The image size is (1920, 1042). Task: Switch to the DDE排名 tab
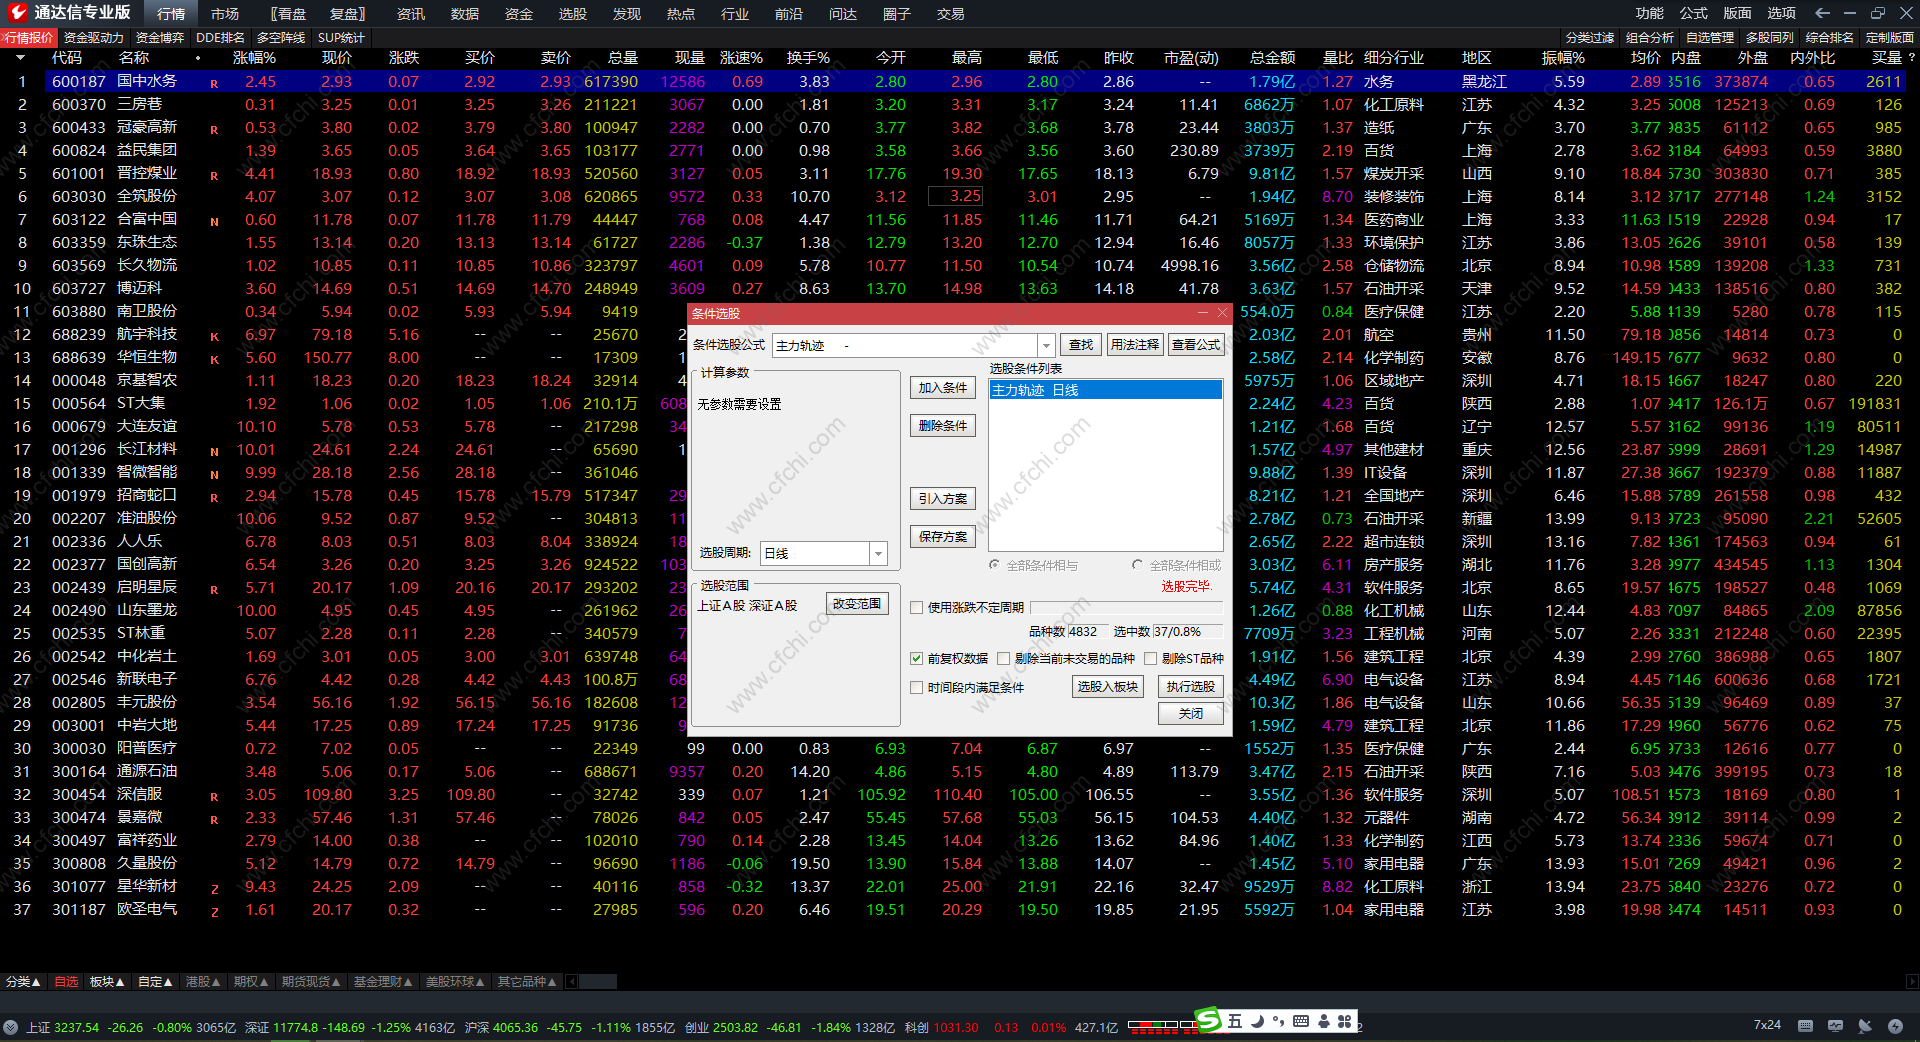point(220,38)
